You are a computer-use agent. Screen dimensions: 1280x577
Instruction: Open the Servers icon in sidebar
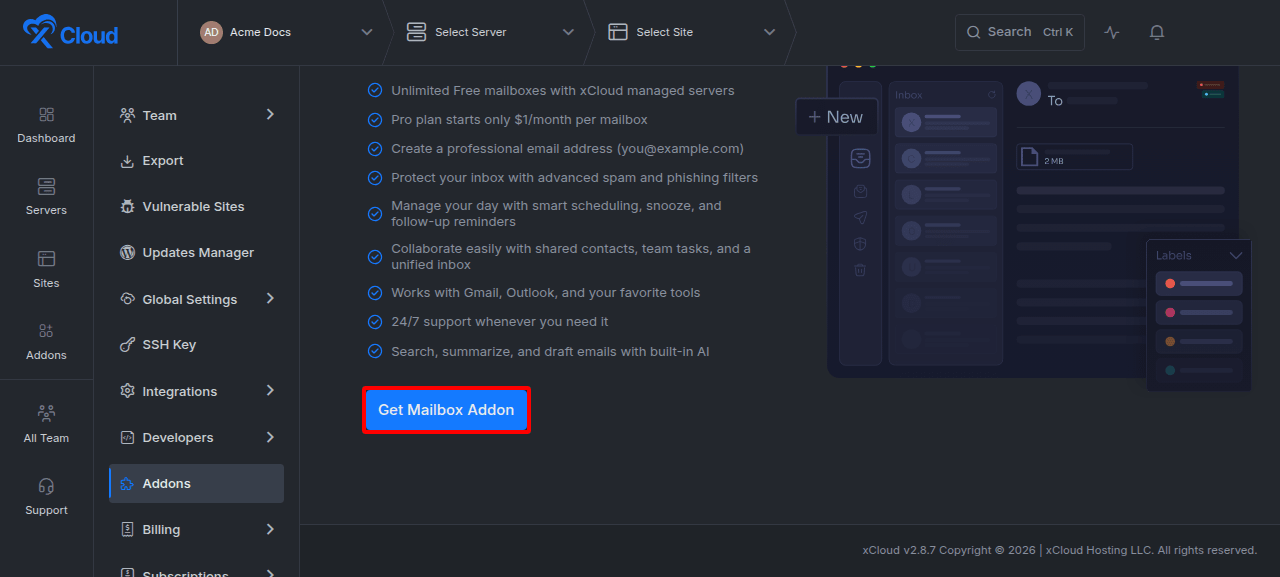[x=46, y=187]
